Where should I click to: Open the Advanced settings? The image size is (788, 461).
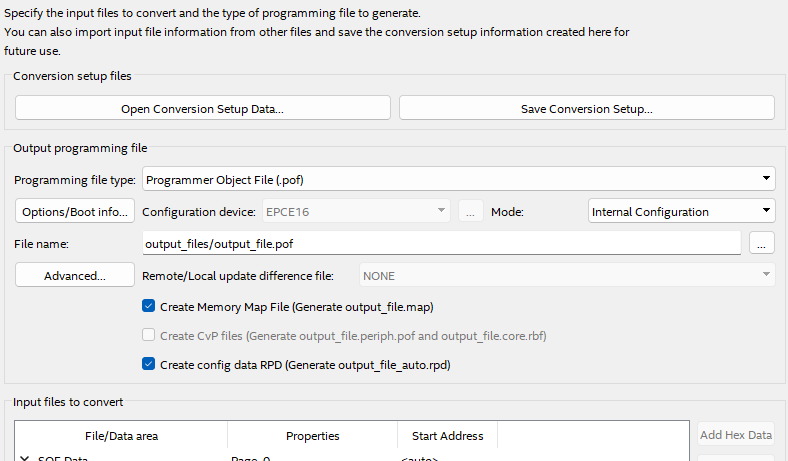click(x=75, y=275)
